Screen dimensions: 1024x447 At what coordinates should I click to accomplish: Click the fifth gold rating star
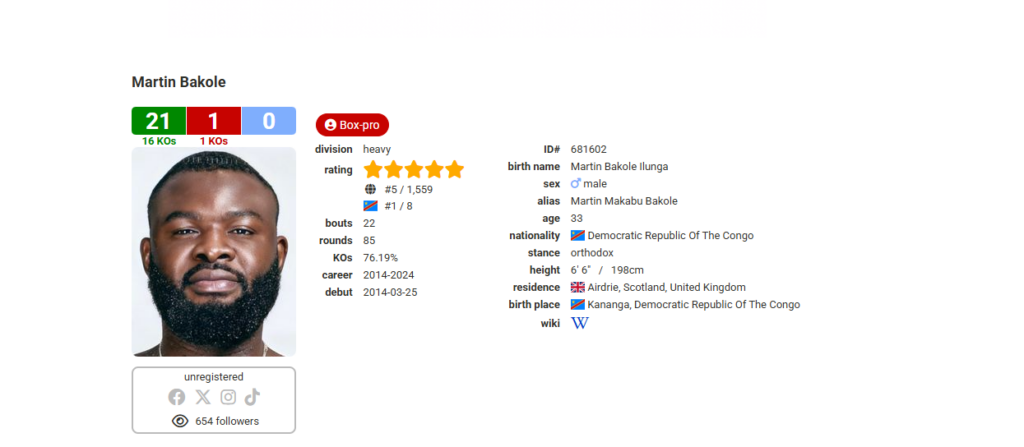(455, 170)
